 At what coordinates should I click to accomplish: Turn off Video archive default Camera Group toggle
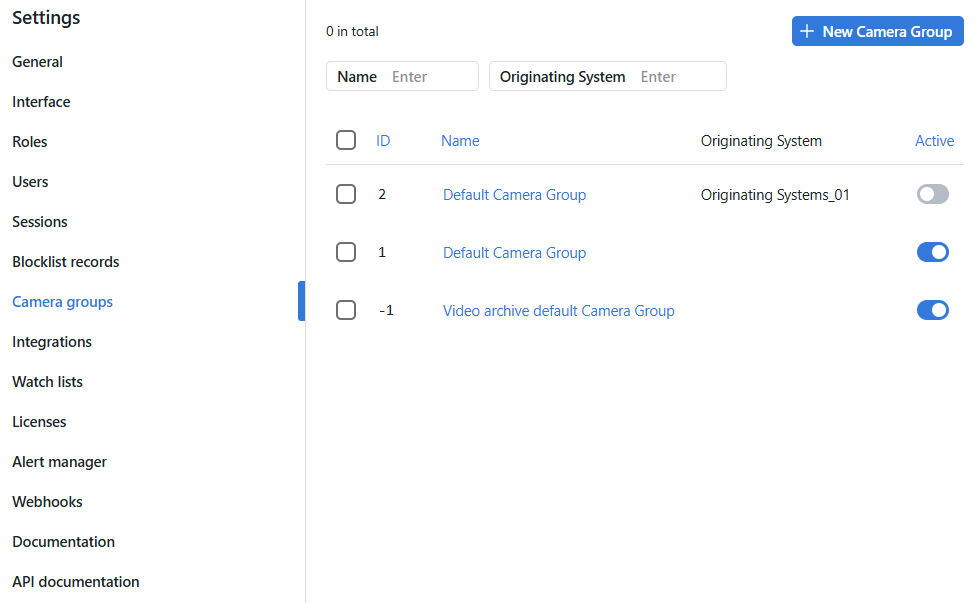pos(932,311)
